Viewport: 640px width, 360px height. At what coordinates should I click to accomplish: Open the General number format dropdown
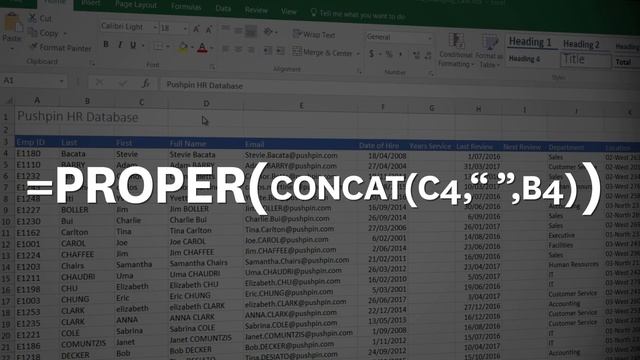(x=430, y=38)
